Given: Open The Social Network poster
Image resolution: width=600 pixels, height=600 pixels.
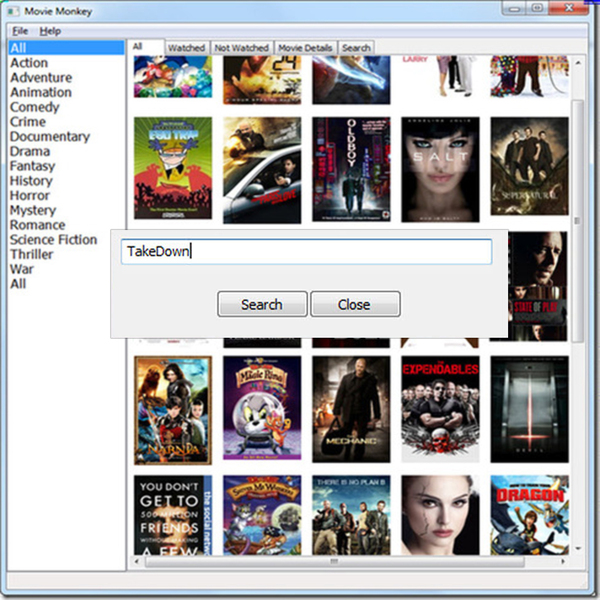Looking at the screenshot, I should [x=173, y=515].
